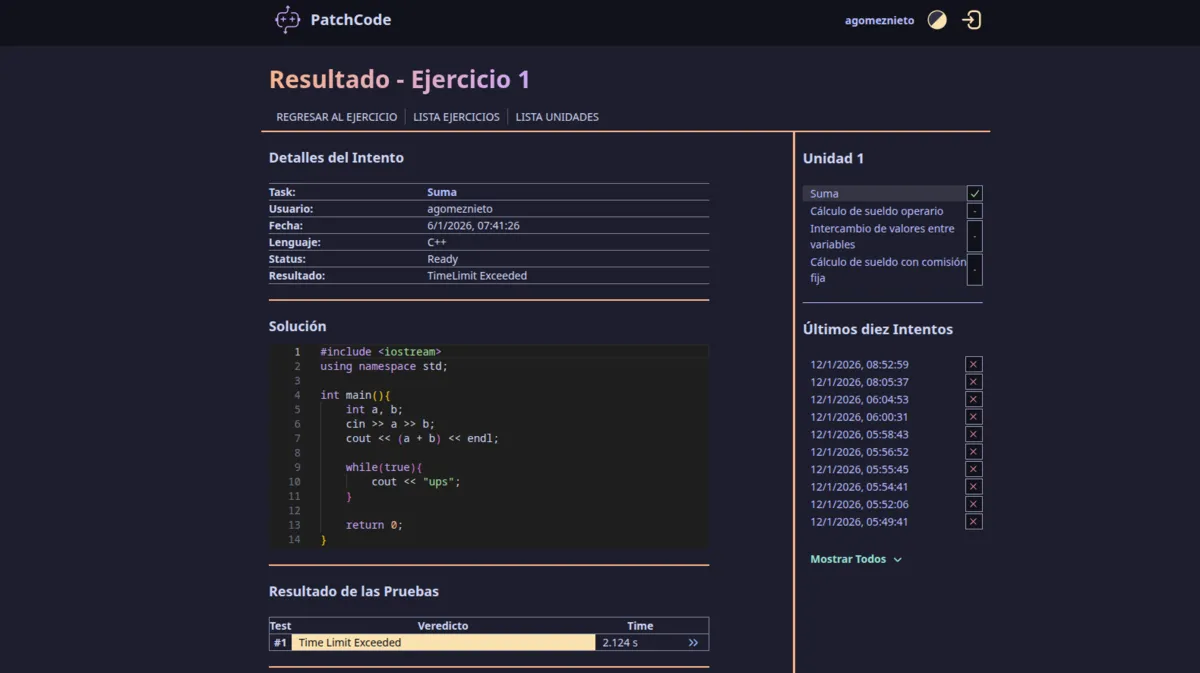This screenshot has height=673, width=1200.
Task: Go to LISTA UNIDADES section
Action: pyautogui.click(x=557, y=117)
